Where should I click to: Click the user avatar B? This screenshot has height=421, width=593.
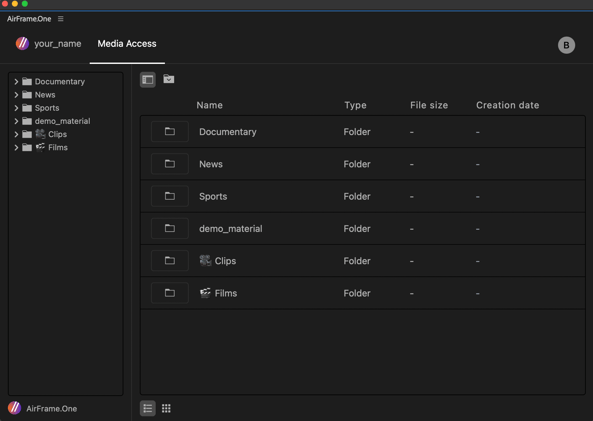coord(566,45)
